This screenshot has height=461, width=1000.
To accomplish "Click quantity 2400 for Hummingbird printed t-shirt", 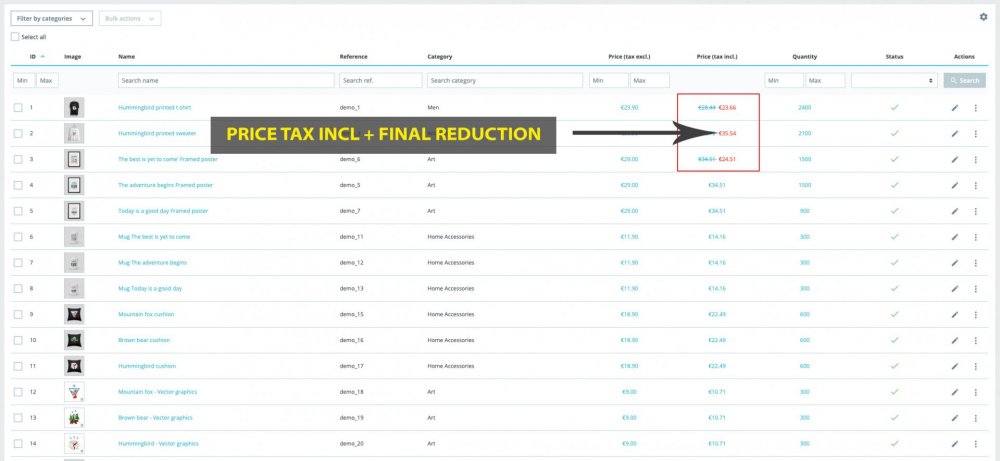I will click(804, 108).
